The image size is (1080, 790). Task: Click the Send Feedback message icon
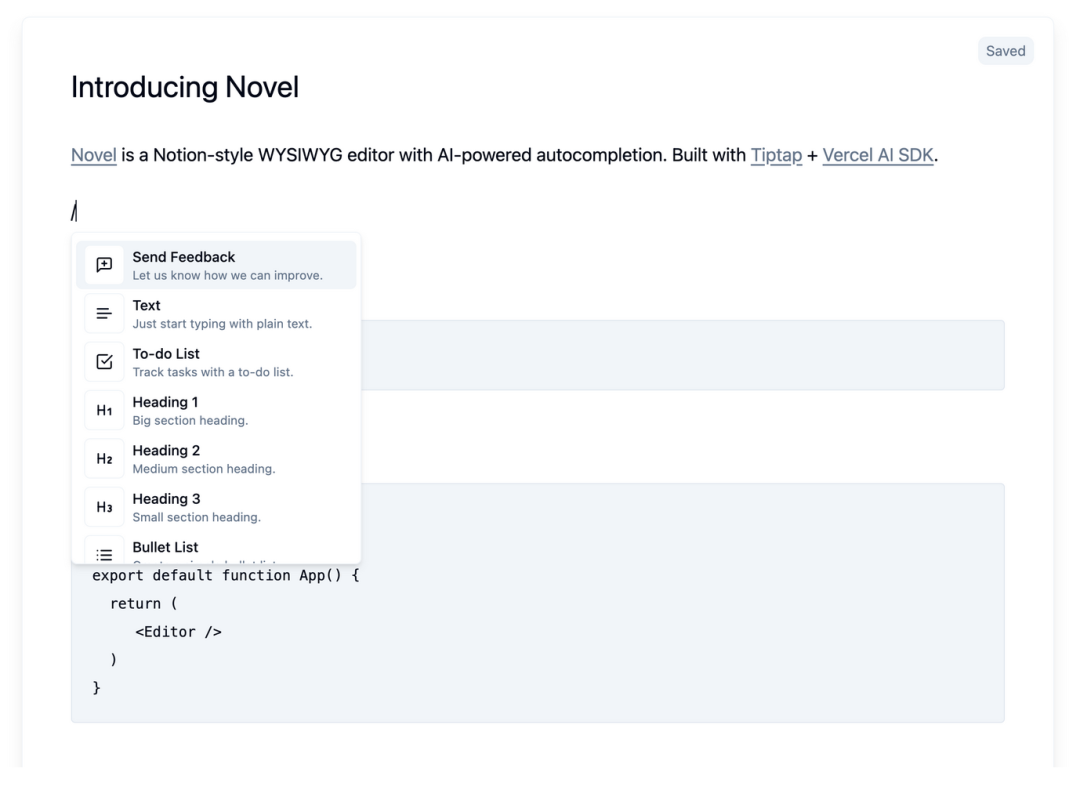(x=104, y=265)
